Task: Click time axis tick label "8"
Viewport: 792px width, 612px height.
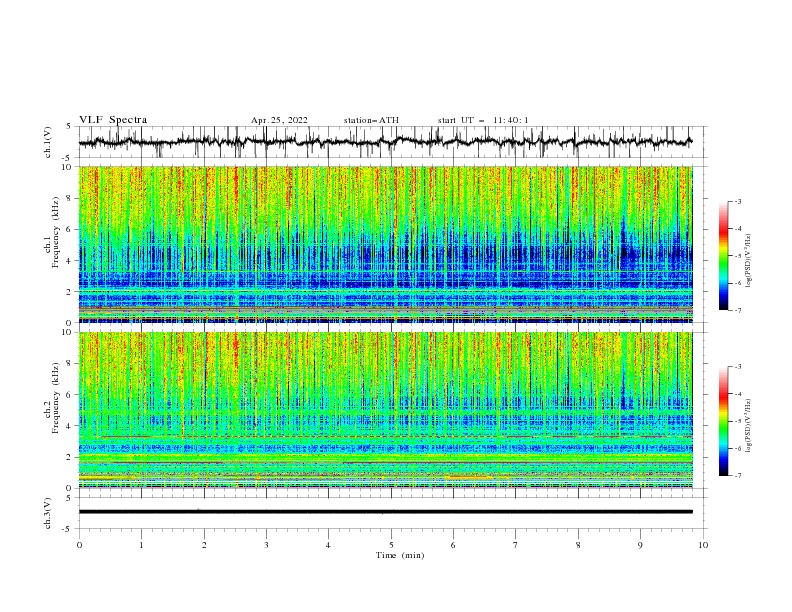Action: pos(578,545)
